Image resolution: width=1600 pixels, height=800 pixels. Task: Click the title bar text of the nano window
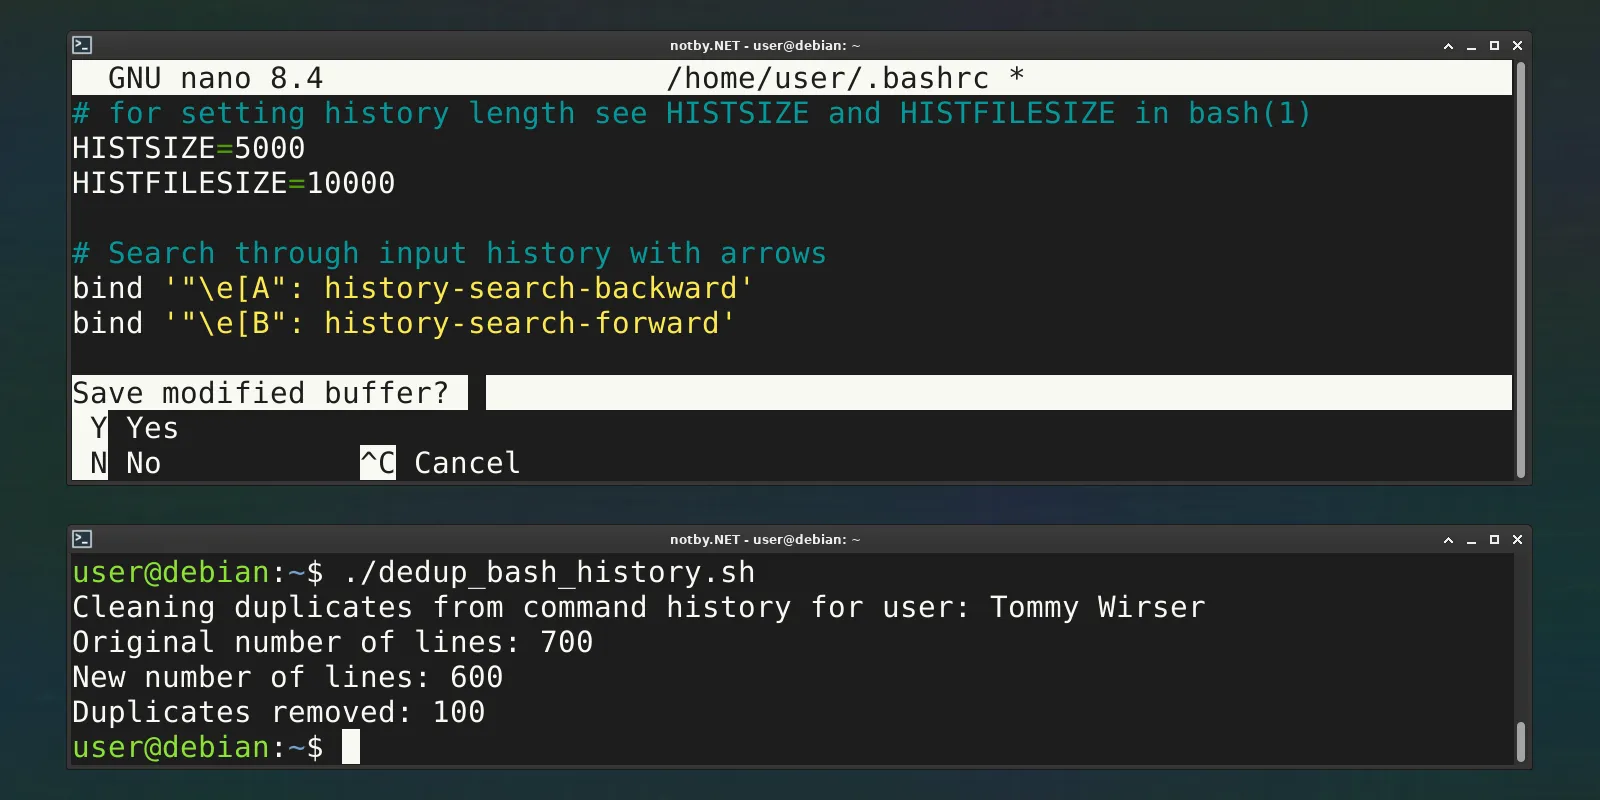tap(764, 46)
